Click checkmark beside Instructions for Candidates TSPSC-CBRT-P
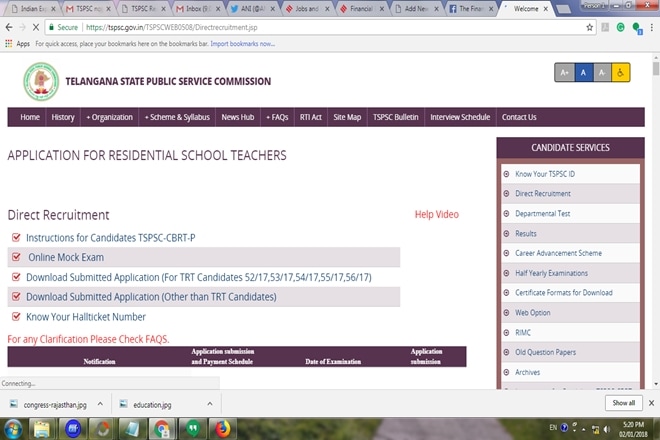 [16, 237]
